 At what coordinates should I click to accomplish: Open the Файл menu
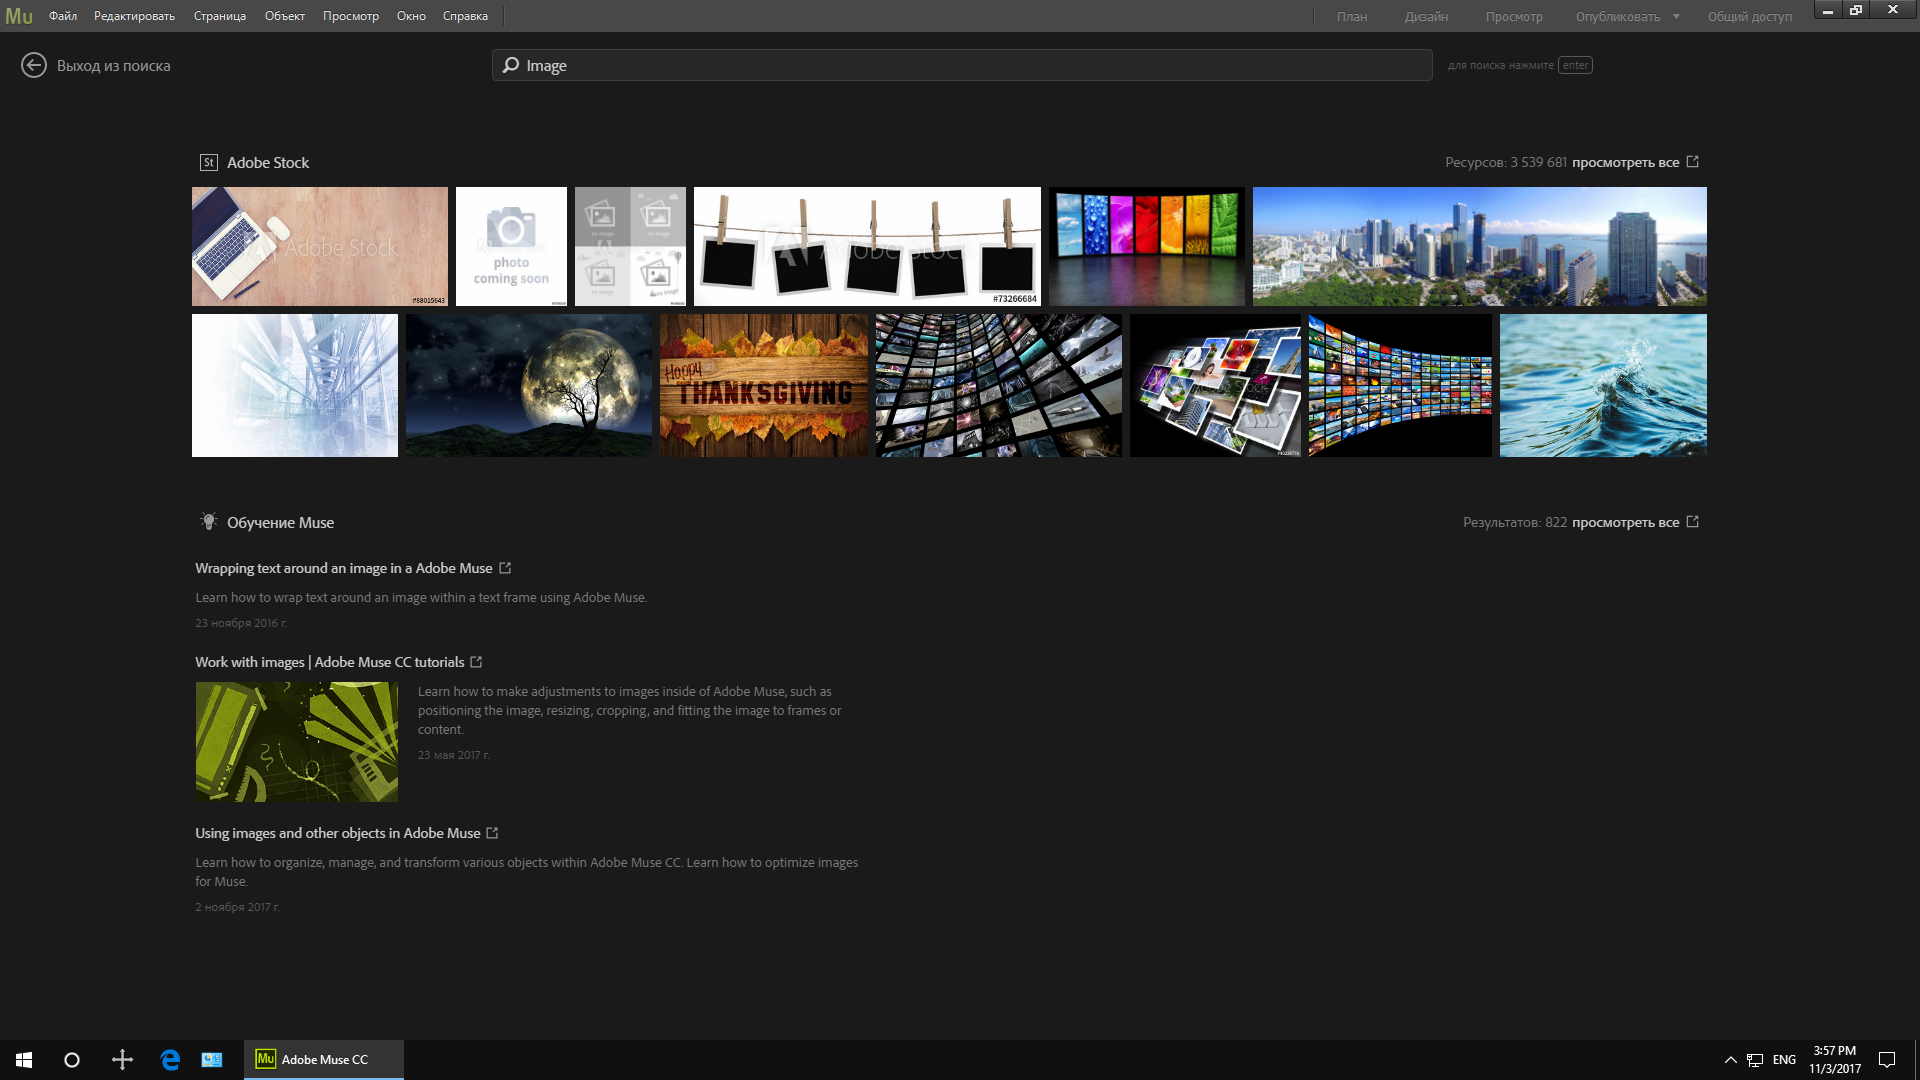coord(63,16)
